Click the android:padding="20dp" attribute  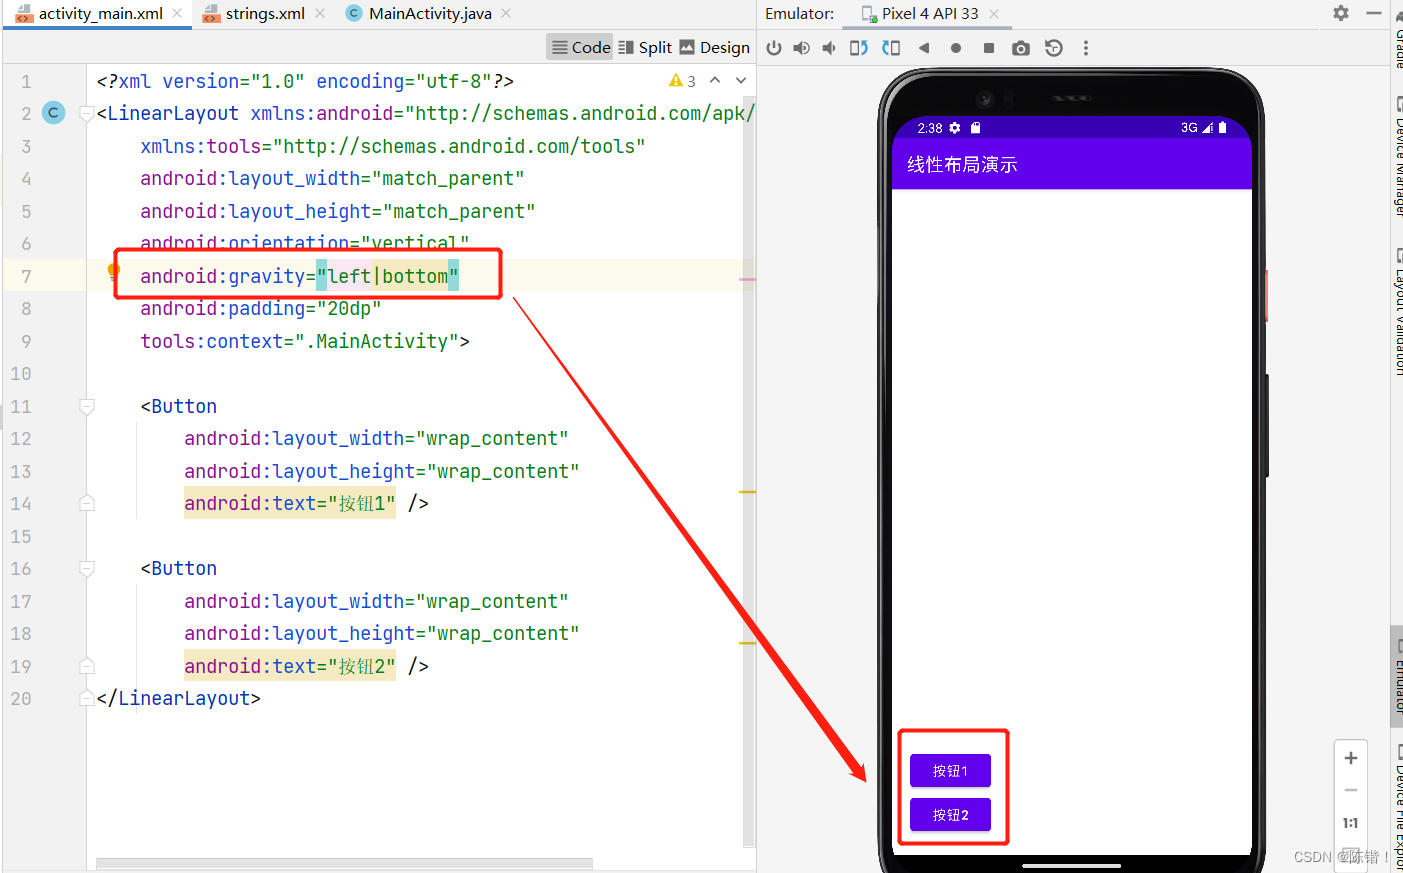point(261,308)
